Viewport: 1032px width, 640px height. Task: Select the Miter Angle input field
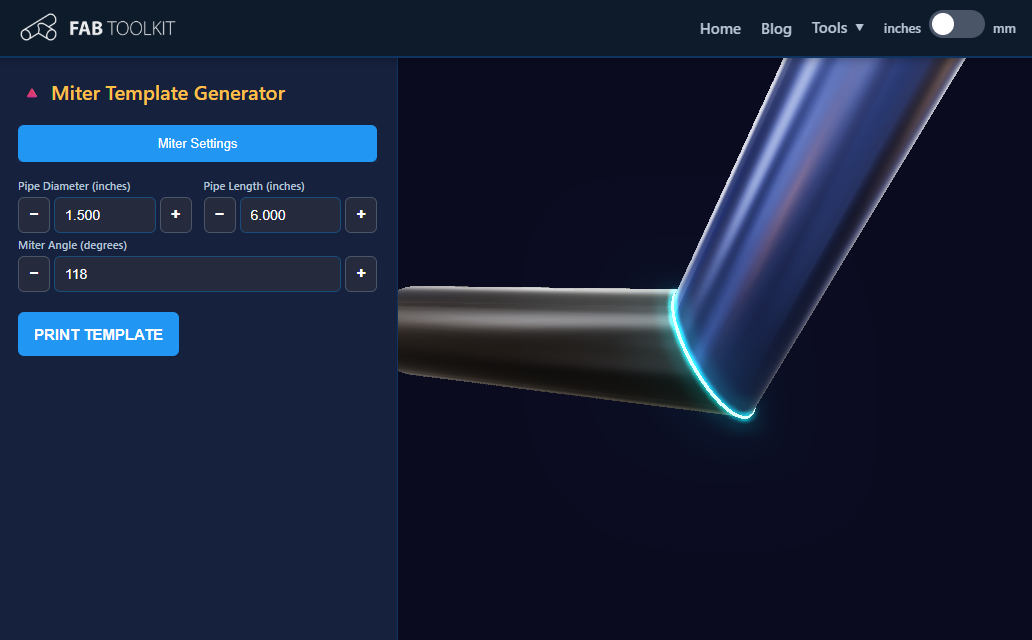click(197, 273)
